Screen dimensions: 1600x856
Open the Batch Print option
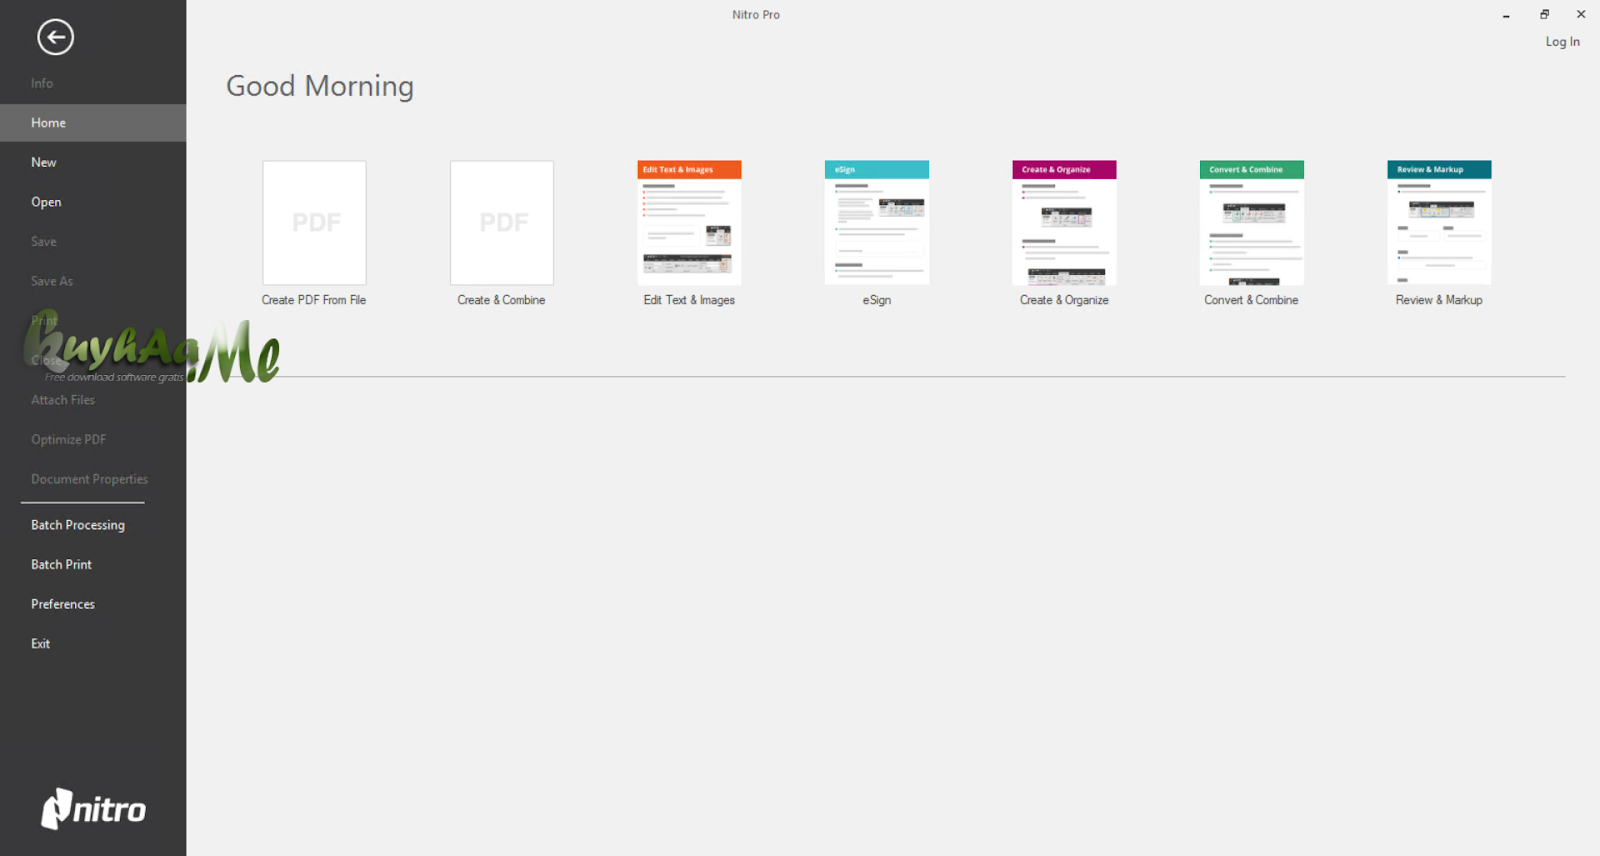click(61, 565)
